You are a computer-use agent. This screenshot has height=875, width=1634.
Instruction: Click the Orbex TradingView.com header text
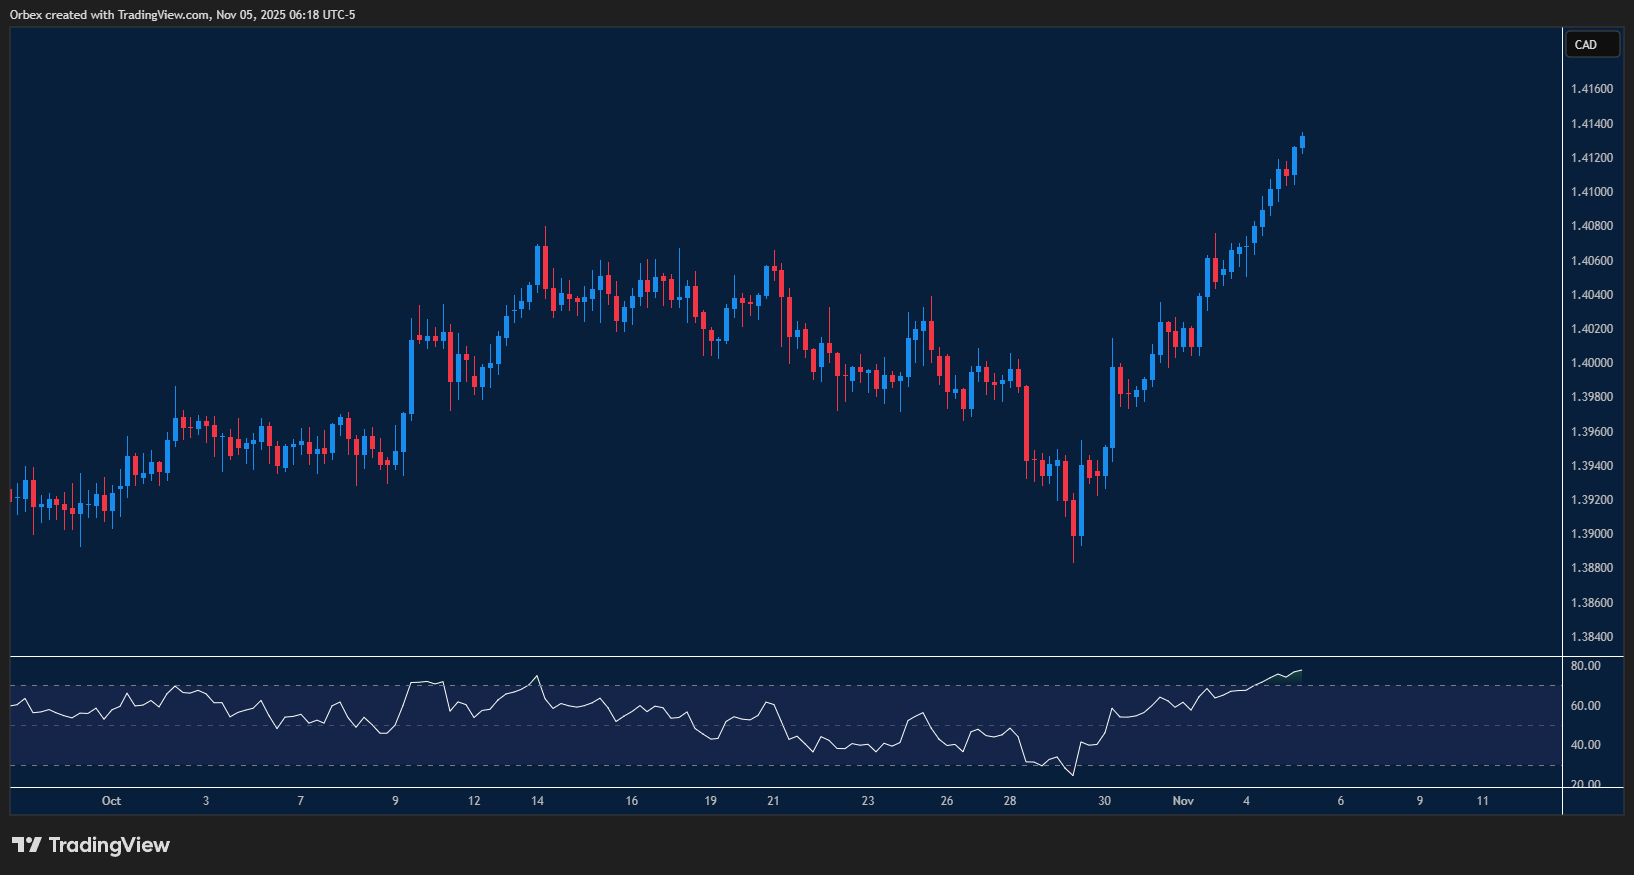tap(182, 15)
